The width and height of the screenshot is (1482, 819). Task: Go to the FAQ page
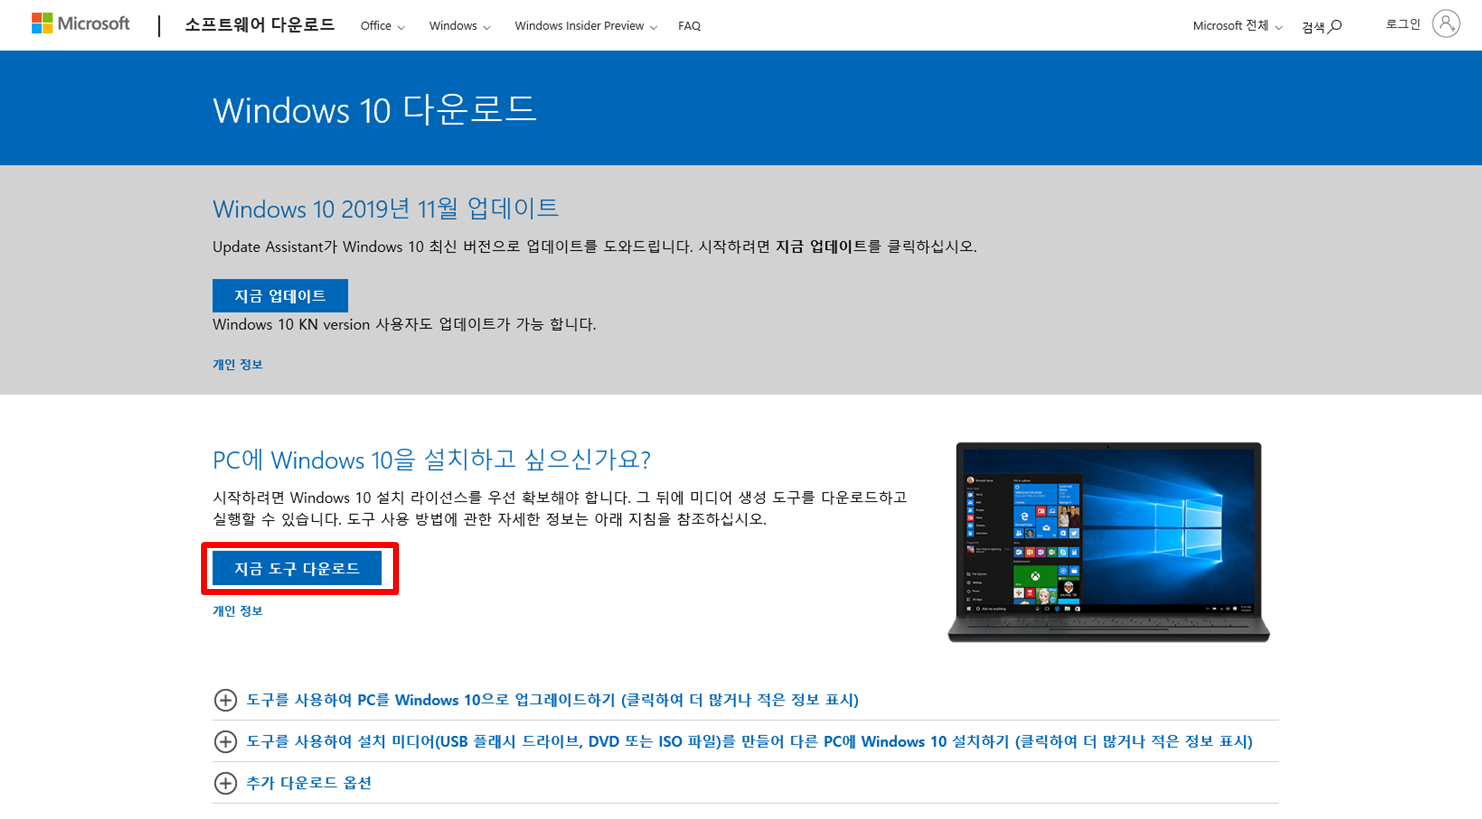tap(689, 26)
